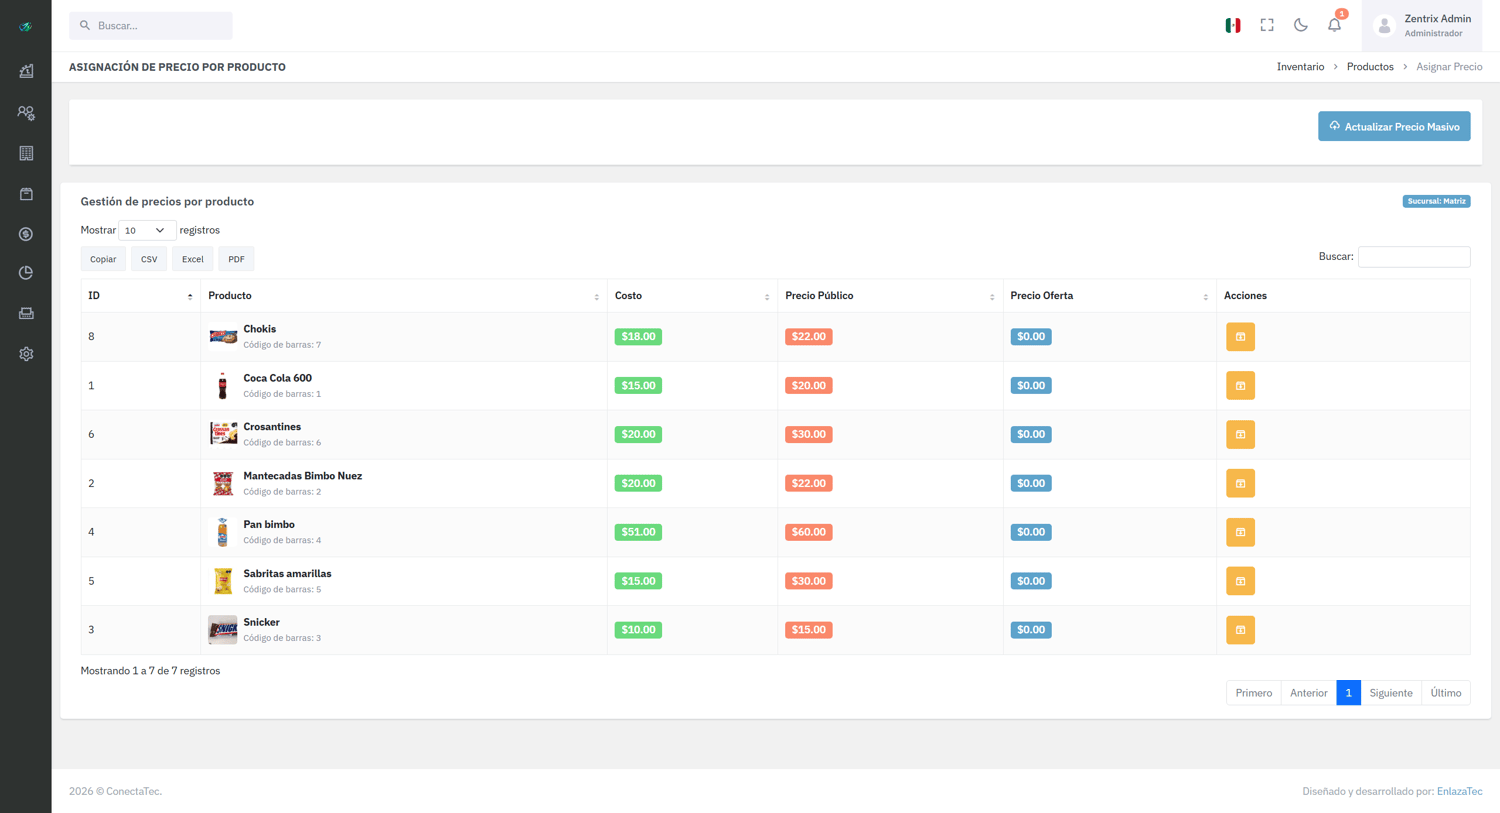Click the Snicker product thumbnail

[223, 630]
